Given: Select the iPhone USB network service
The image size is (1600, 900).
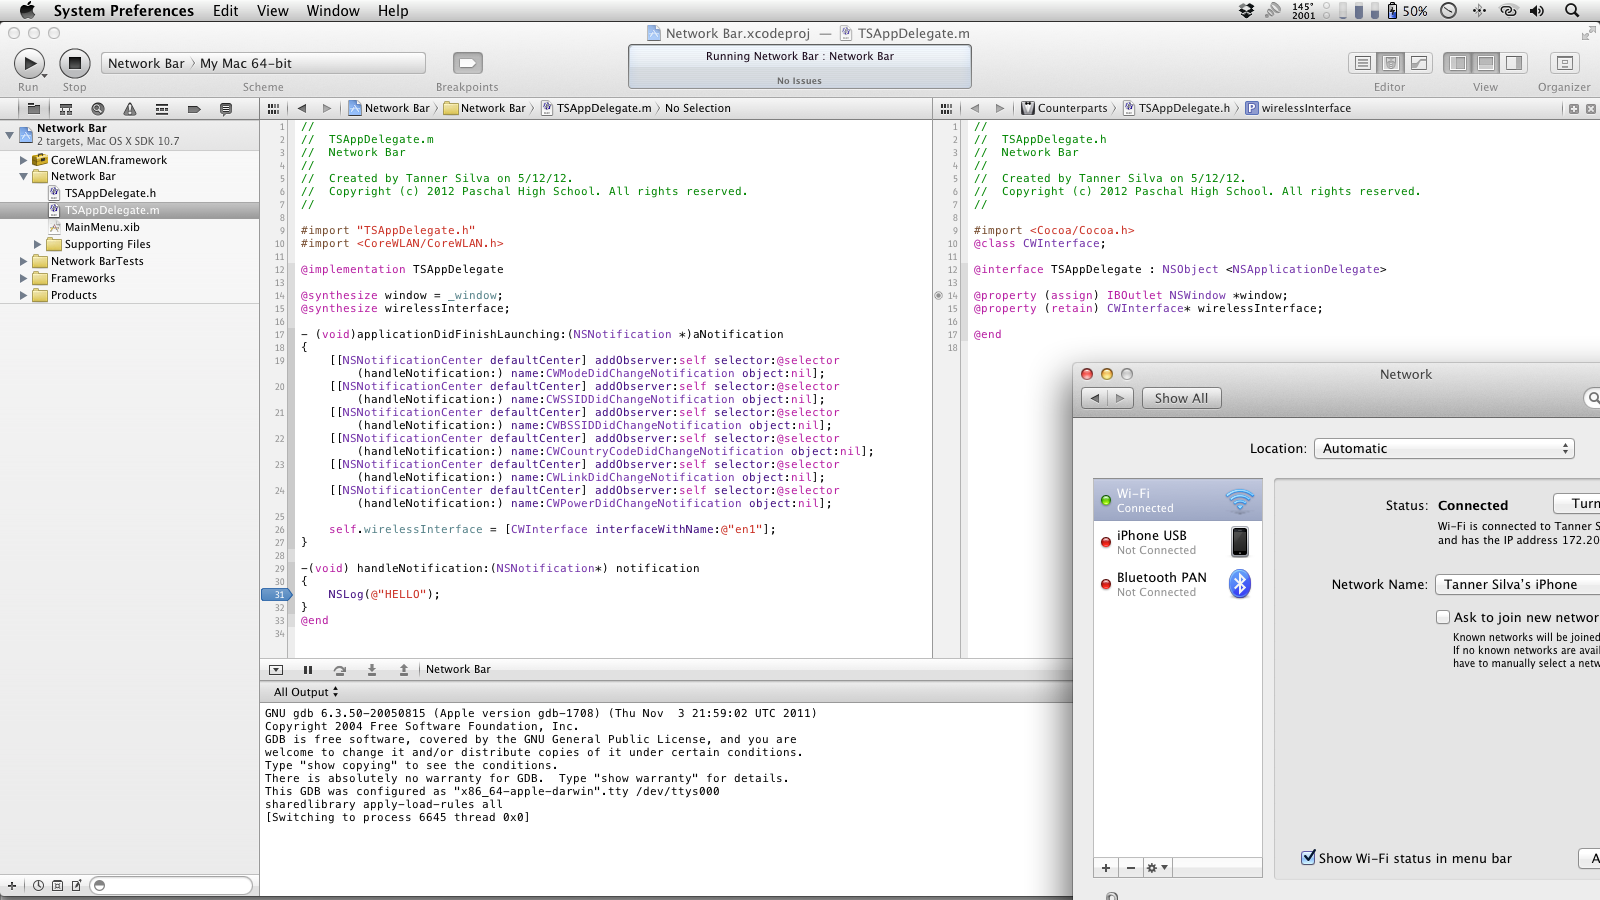Looking at the screenshot, I should [1178, 542].
